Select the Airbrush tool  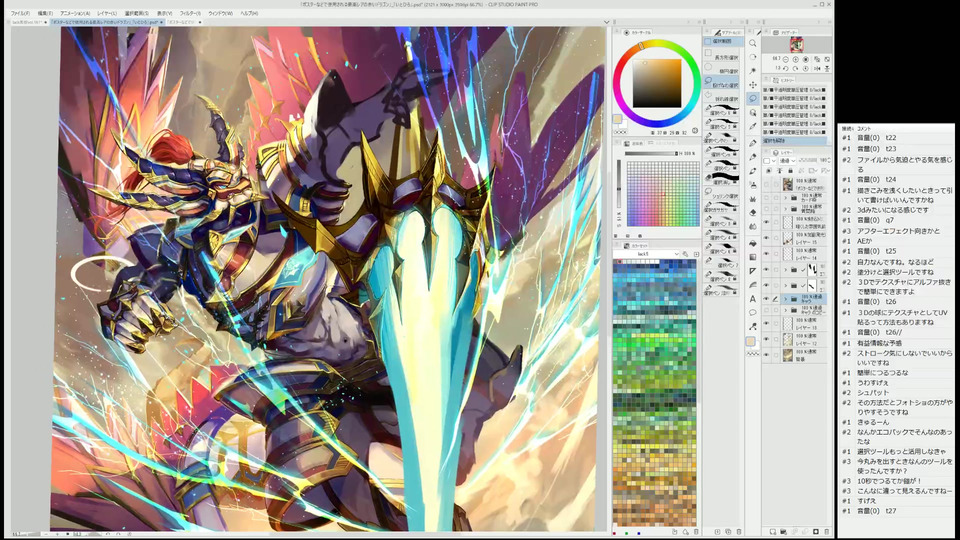(752, 185)
